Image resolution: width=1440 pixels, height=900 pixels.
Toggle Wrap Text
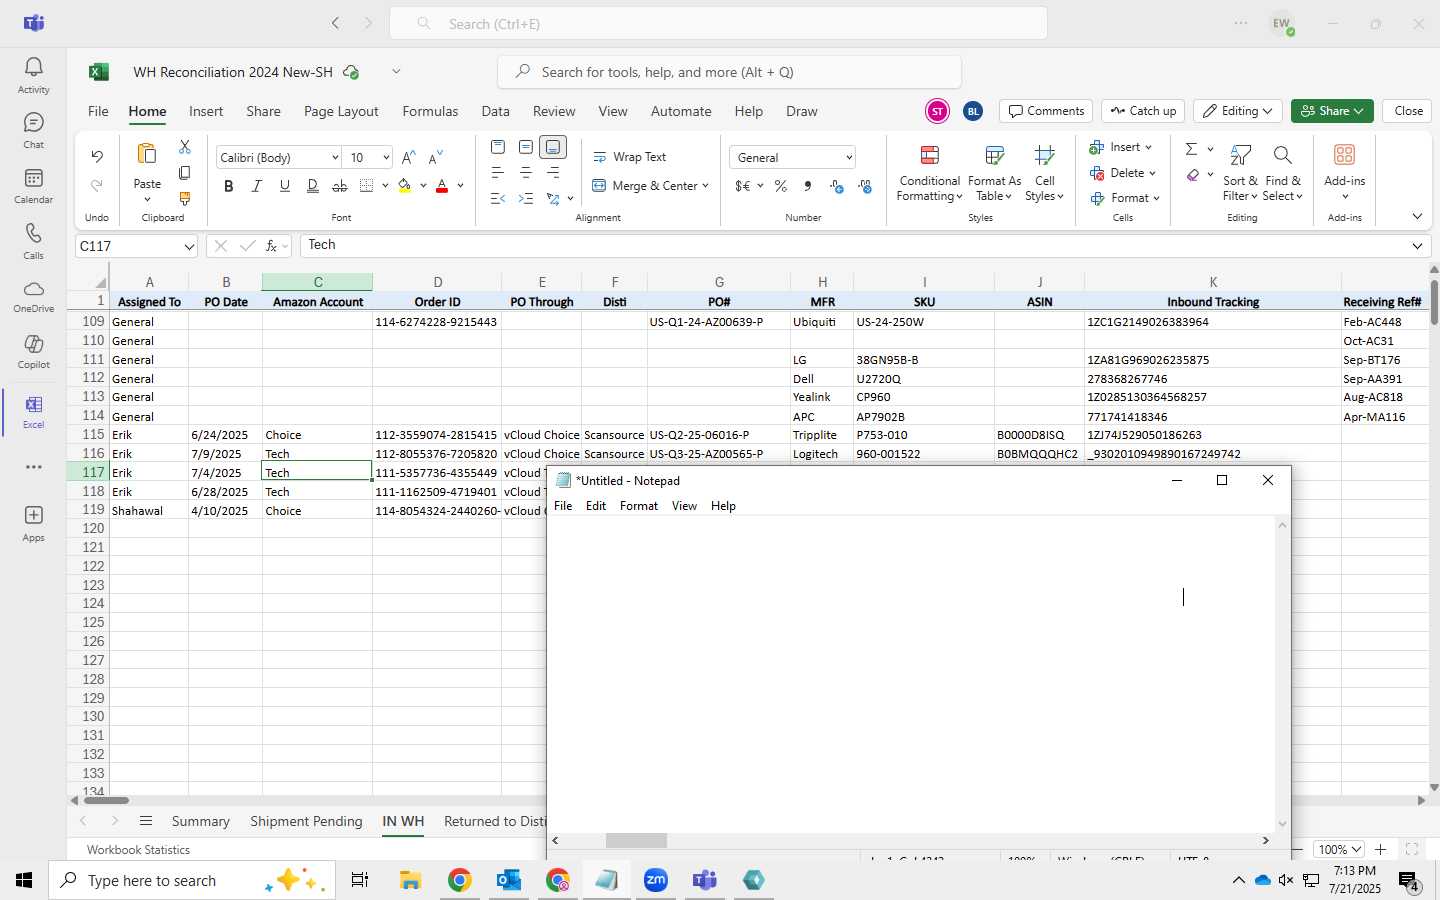pyautogui.click(x=630, y=157)
